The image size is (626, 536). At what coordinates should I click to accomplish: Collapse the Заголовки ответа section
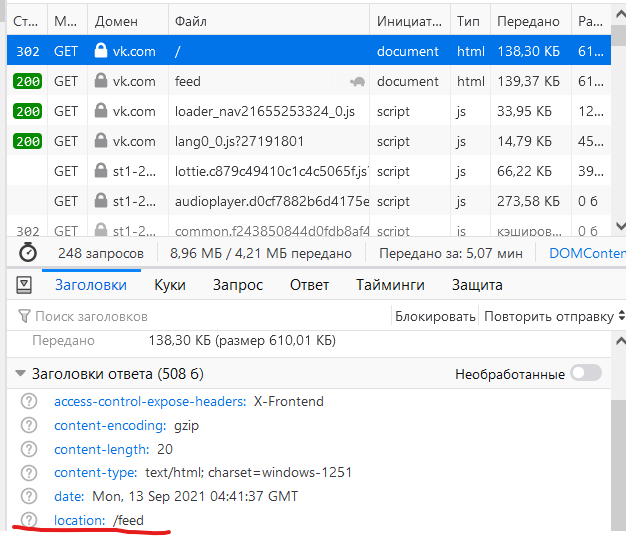[21, 374]
